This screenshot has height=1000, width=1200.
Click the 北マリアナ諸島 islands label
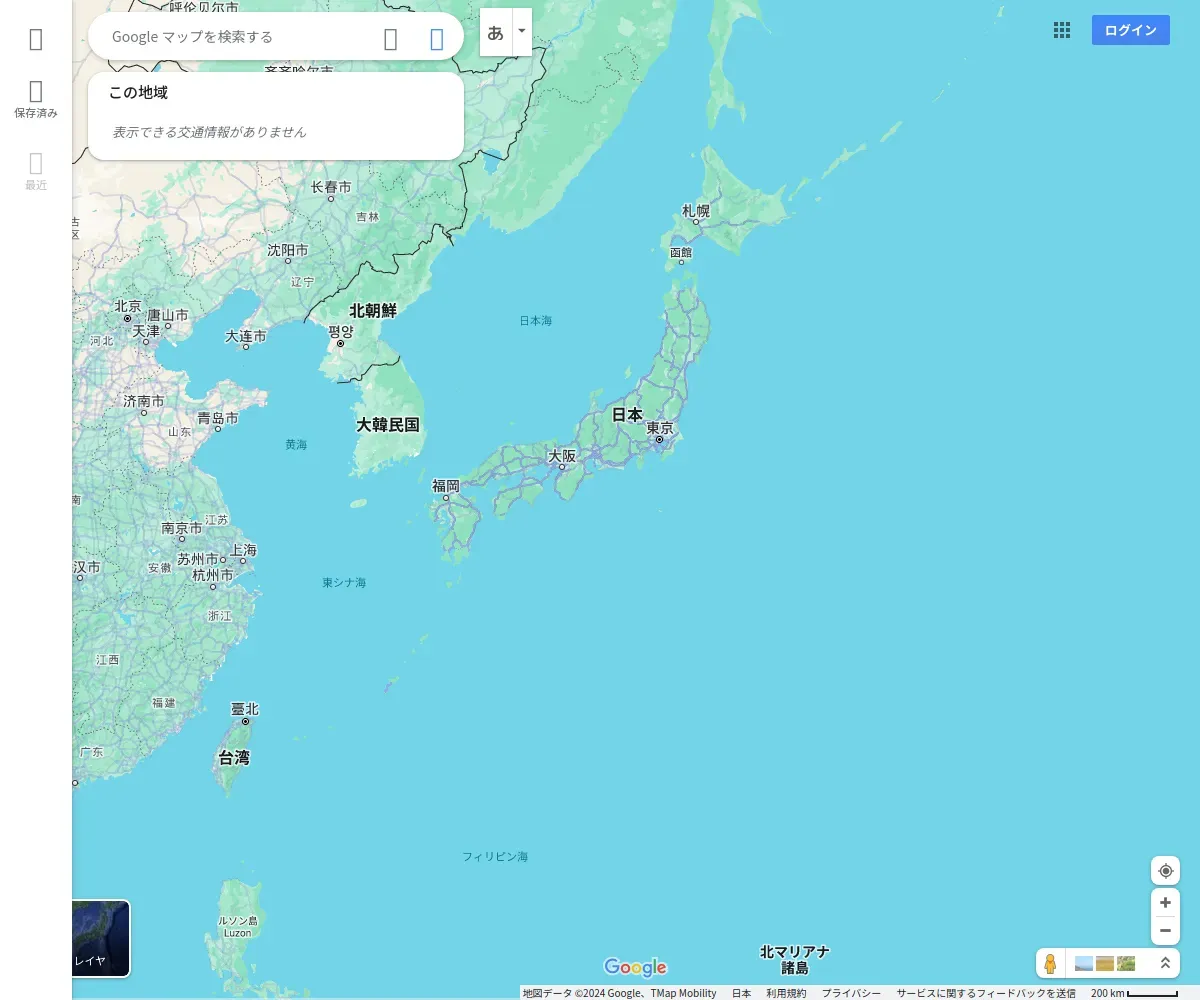795,960
